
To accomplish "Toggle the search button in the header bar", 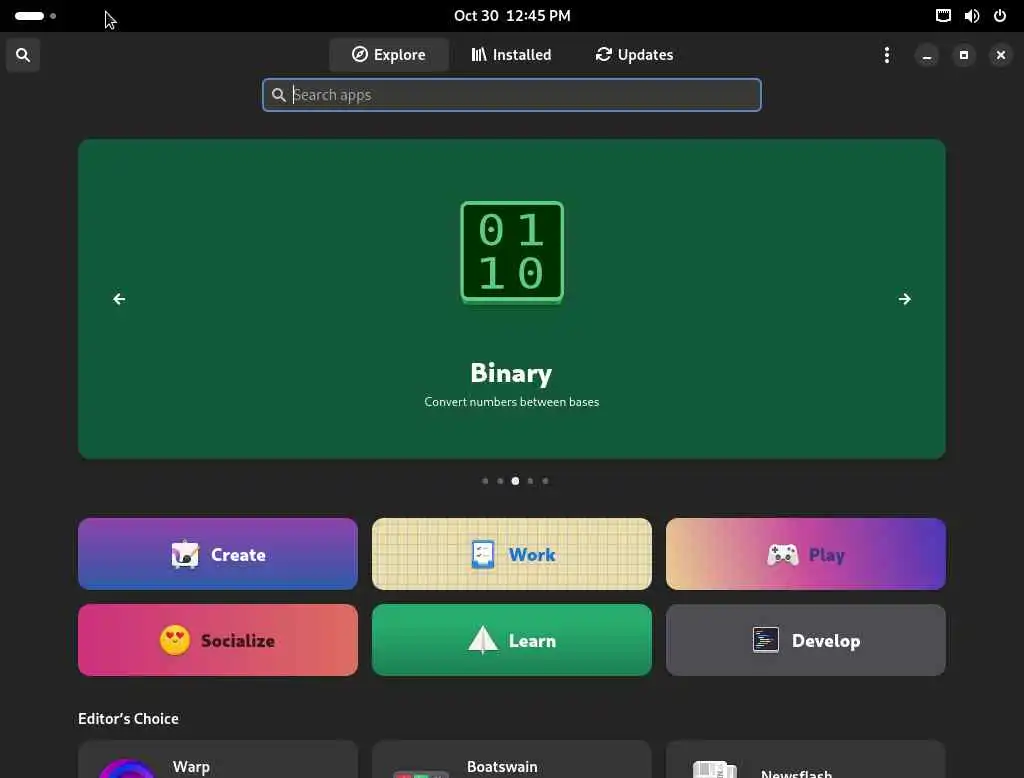I will pyautogui.click(x=23, y=55).
